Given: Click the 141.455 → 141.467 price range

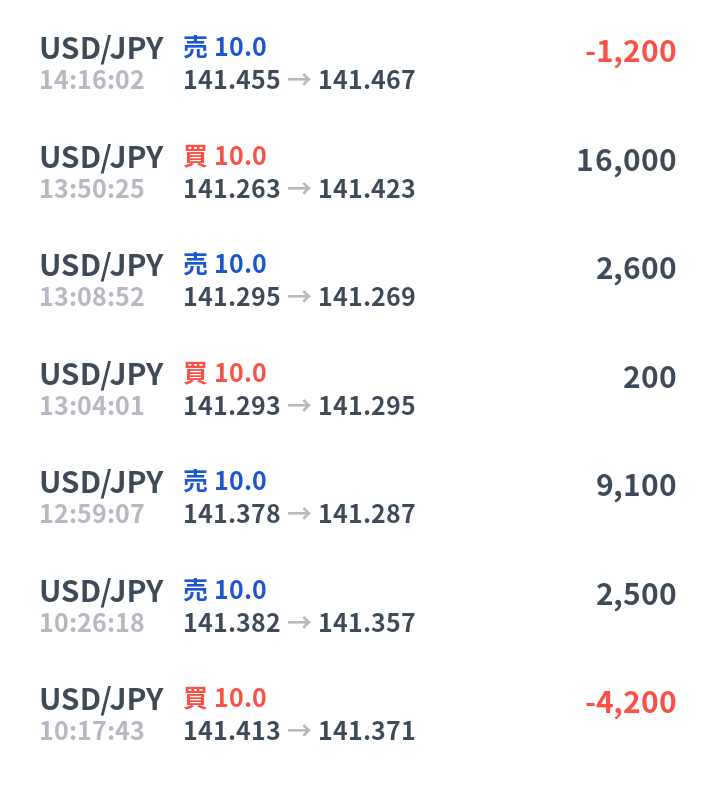Looking at the screenshot, I should [299, 80].
